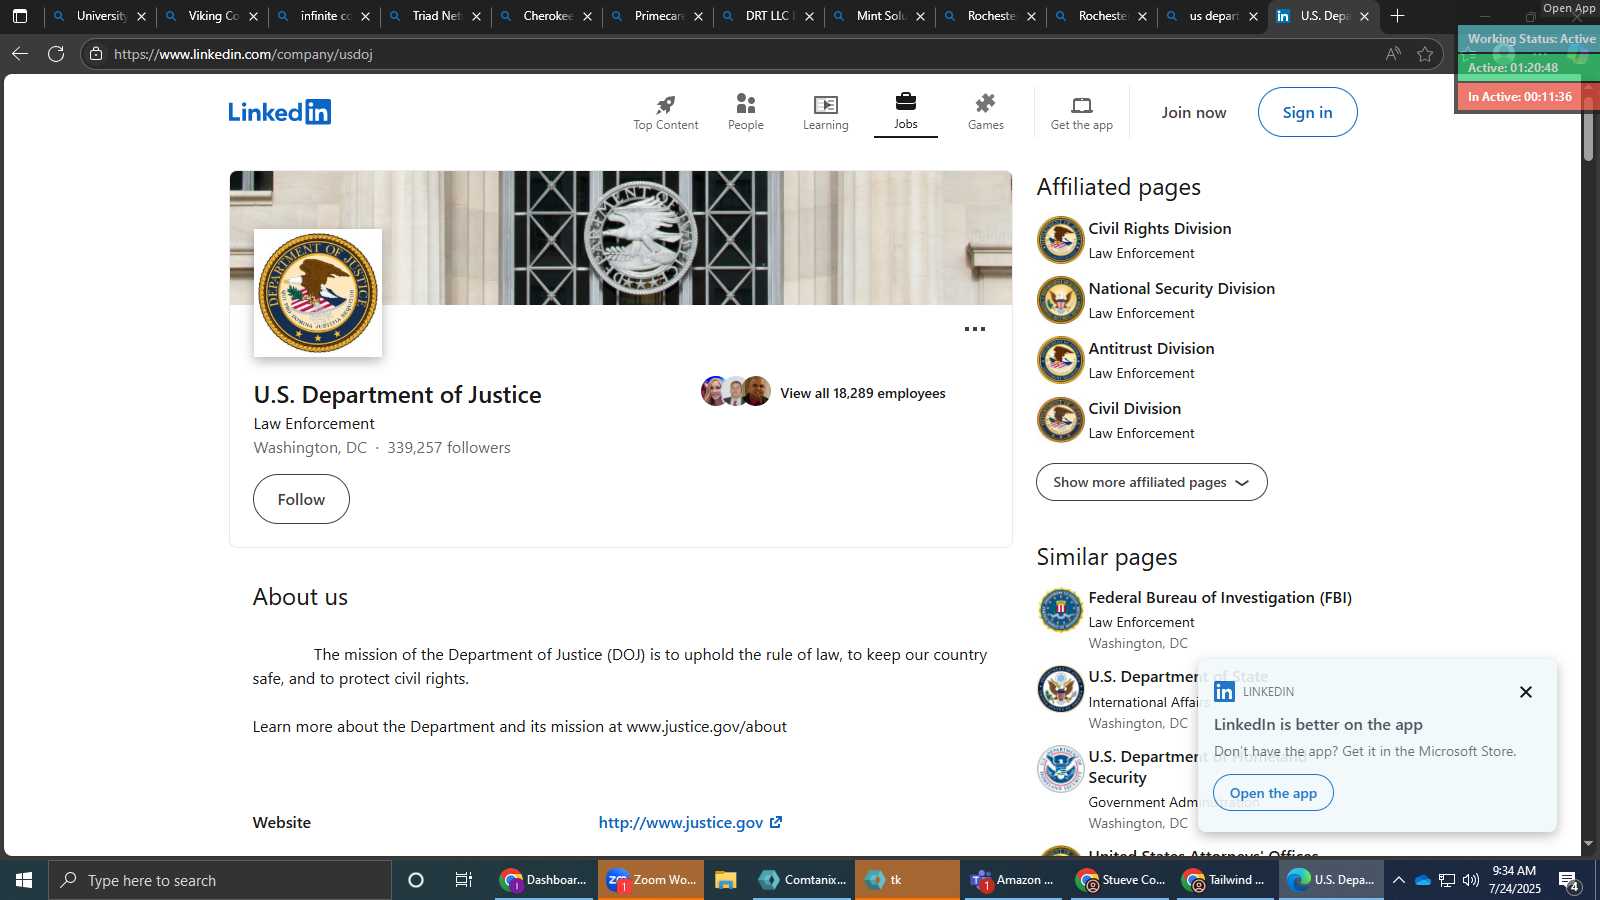Image resolution: width=1600 pixels, height=900 pixels.
Task: Switch to the Triad Net tab
Action: [435, 16]
